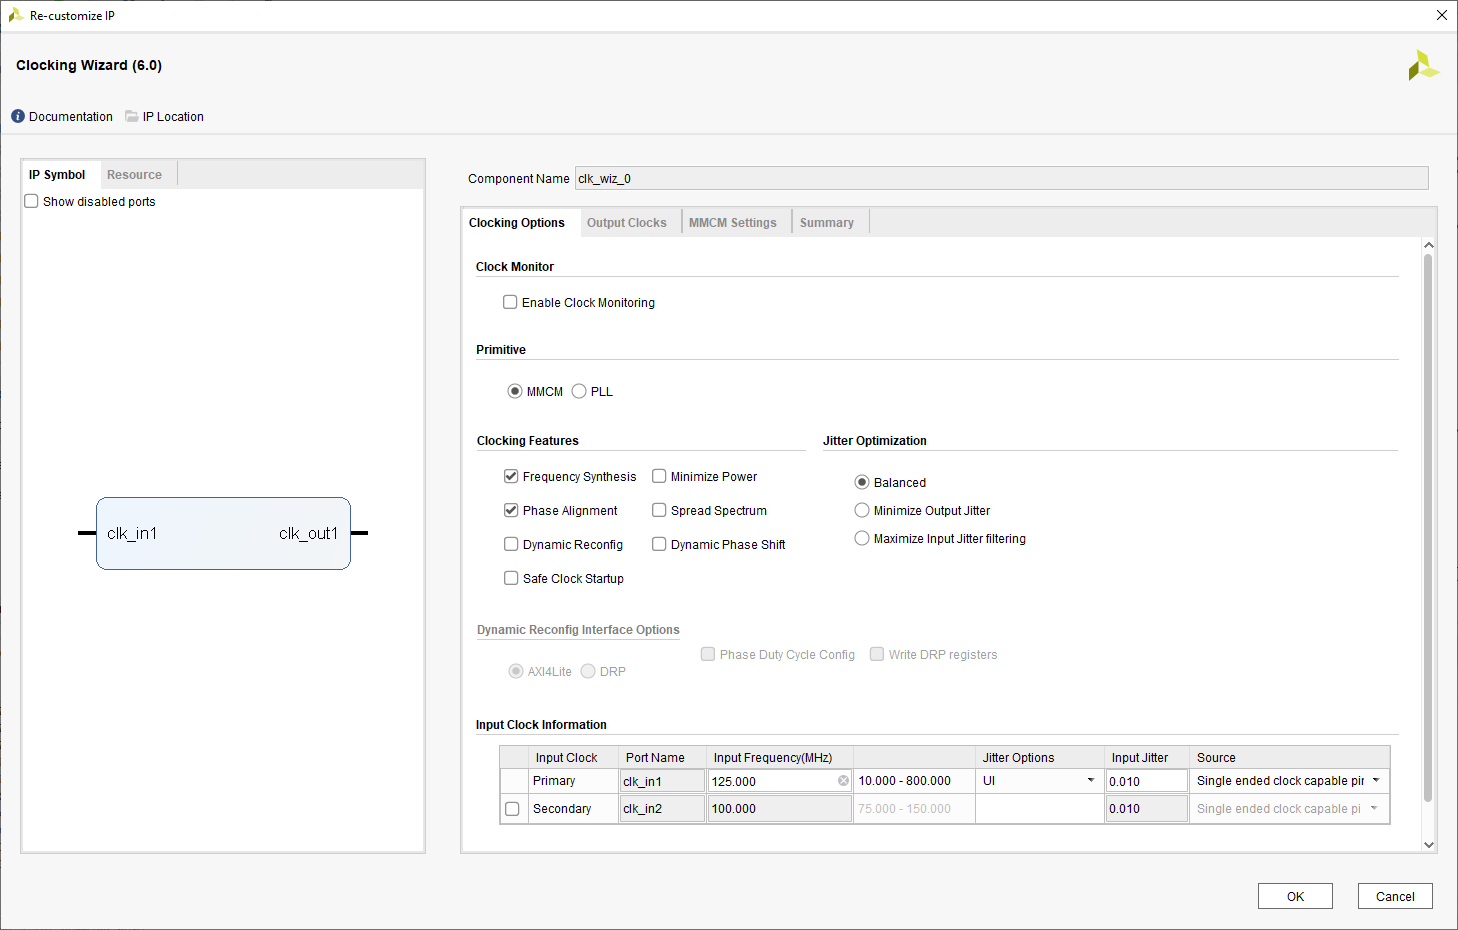Switch to the Output Clocks tab
Image resolution: width=1458 pixels, height=930 pixels.
tap(627, 223)
